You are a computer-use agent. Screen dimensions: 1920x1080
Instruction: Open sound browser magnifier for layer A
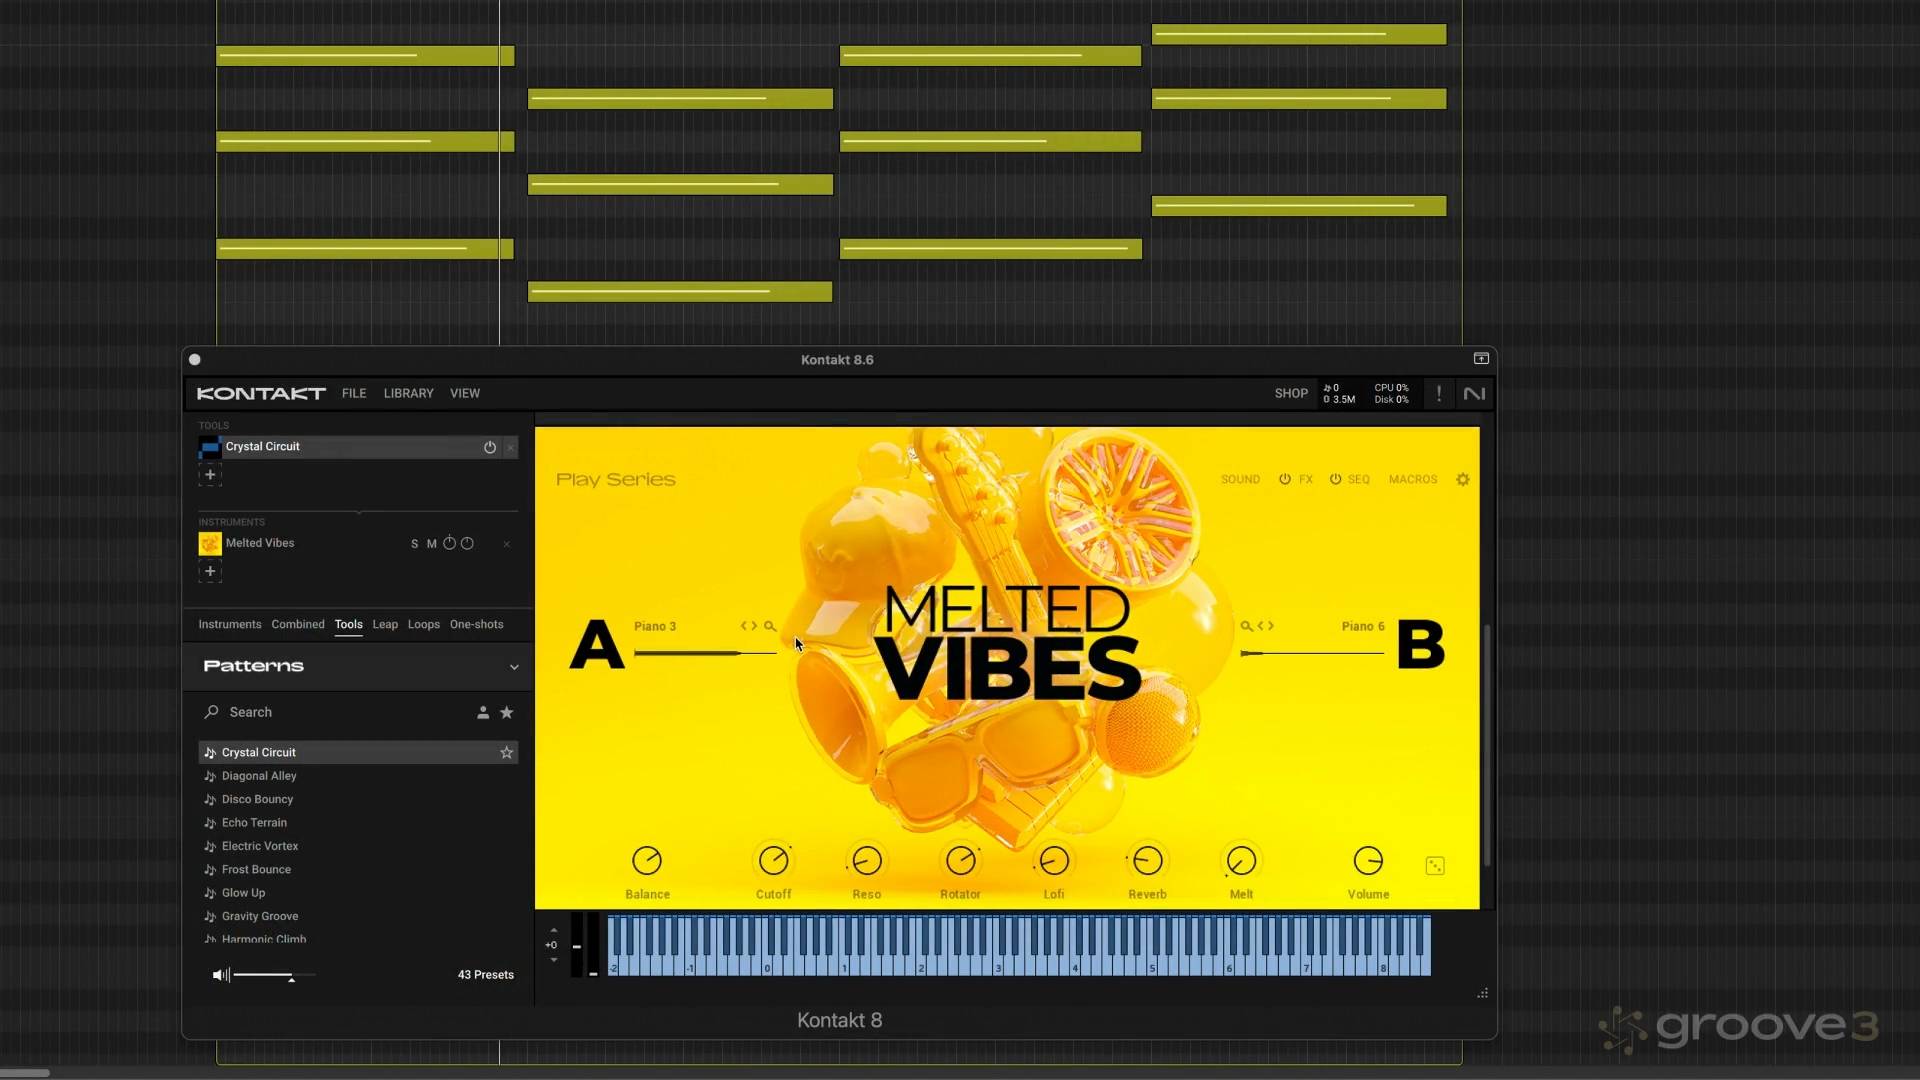pos(770,626)
